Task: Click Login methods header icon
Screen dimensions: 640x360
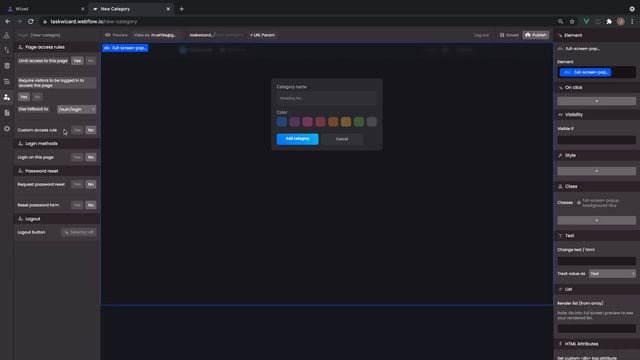Action: coord(20,143)
